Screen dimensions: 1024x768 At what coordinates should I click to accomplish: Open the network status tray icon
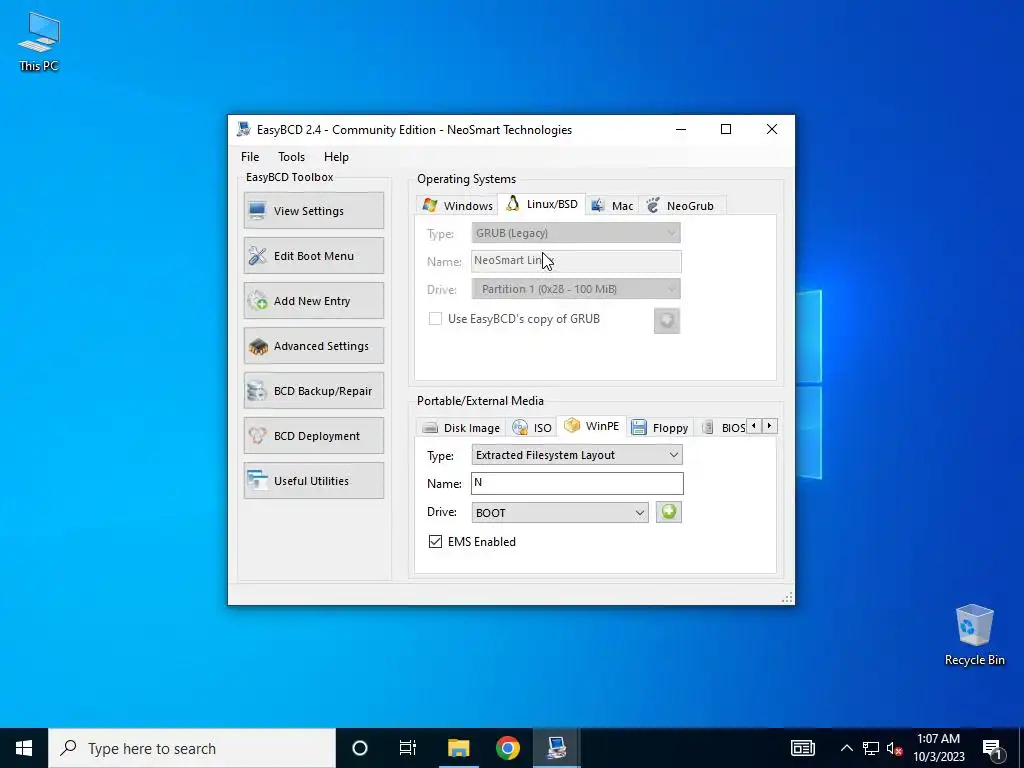click(x=871, y=748)
